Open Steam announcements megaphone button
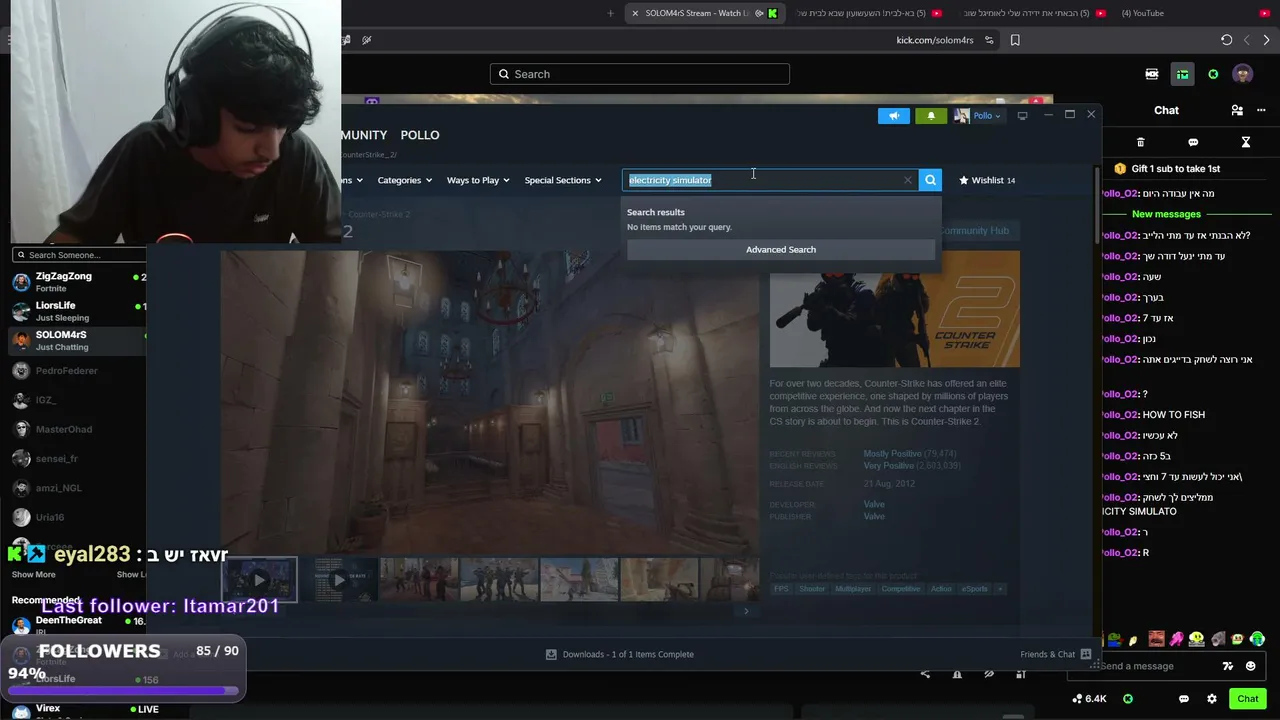The width and height of the screenshot is (1280, 720). 894,116
